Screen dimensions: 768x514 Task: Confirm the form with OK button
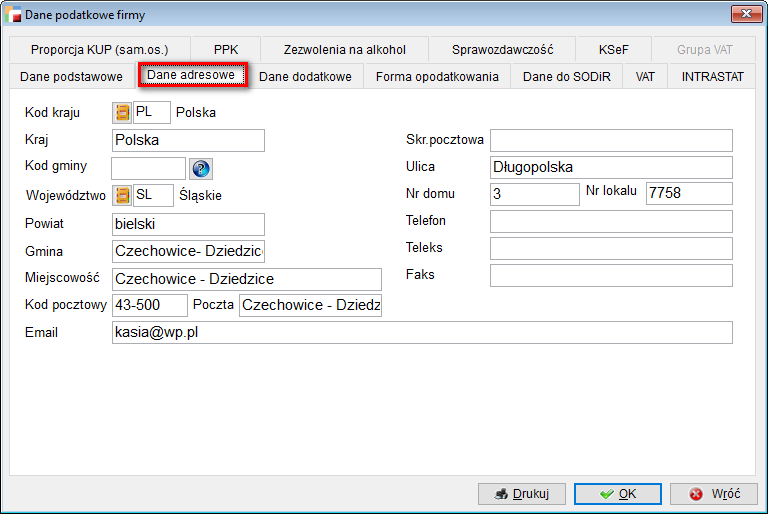pos(617,494)
